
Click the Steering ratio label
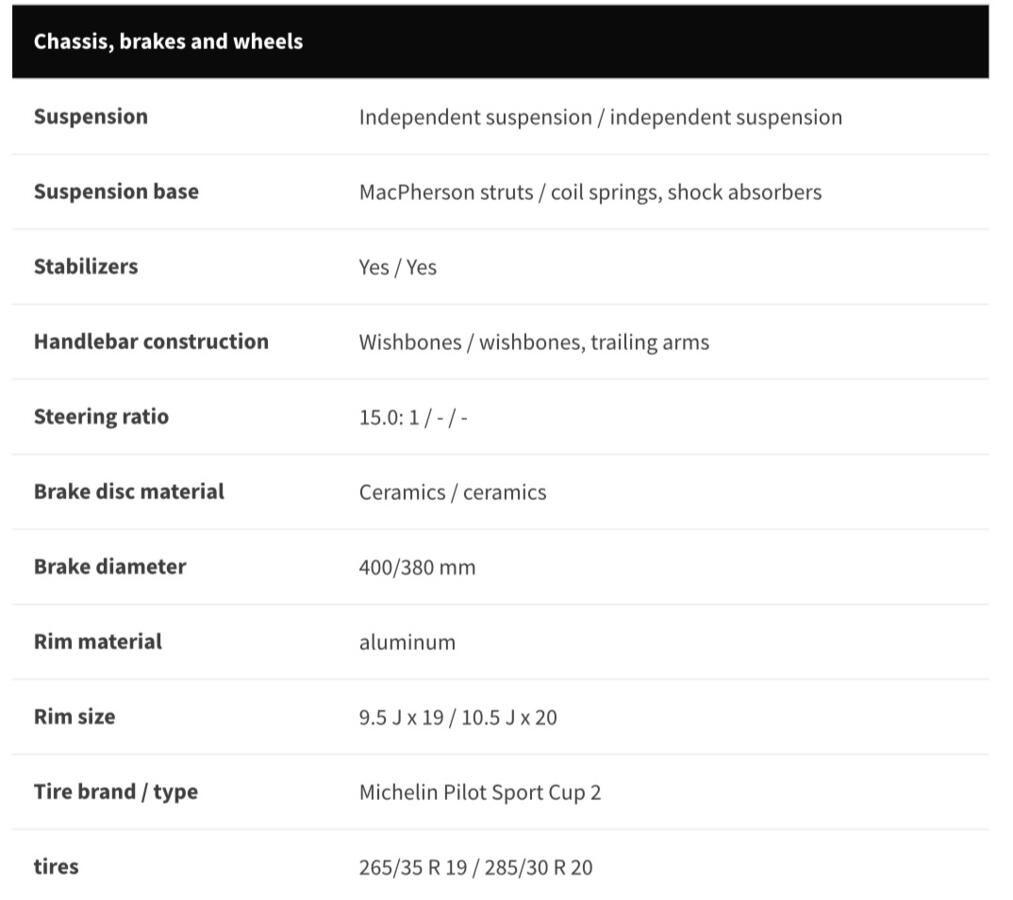pos(101,417)
